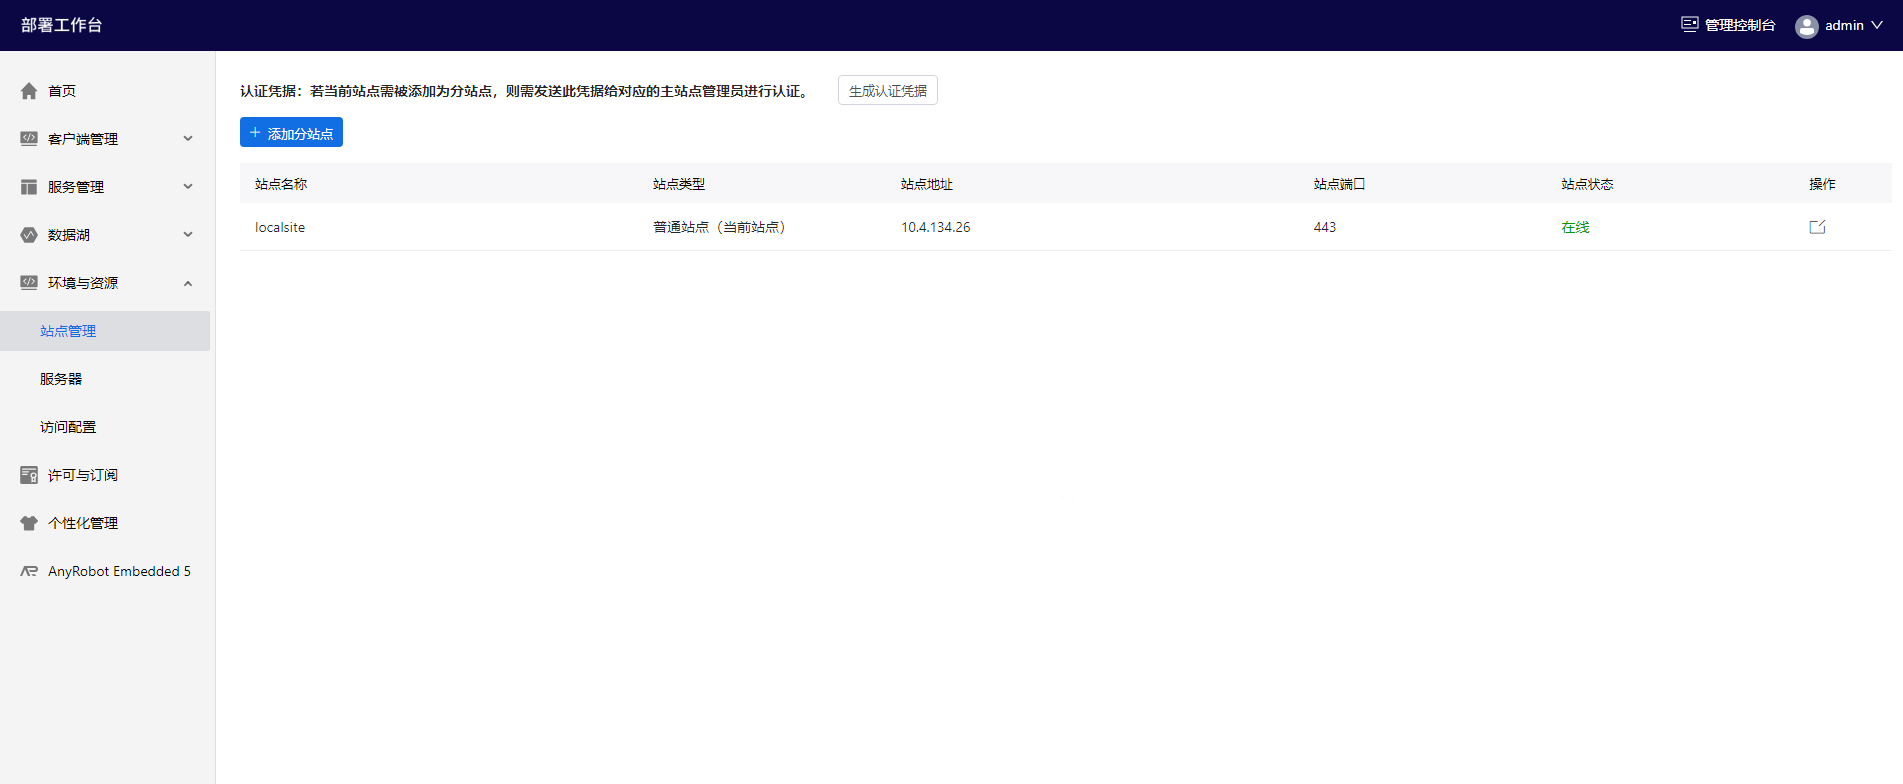Viewport: 1903px width, 784px height.
Task: Click the 操作 column header
Action: pyautogui.click(x=1822, y=184)
